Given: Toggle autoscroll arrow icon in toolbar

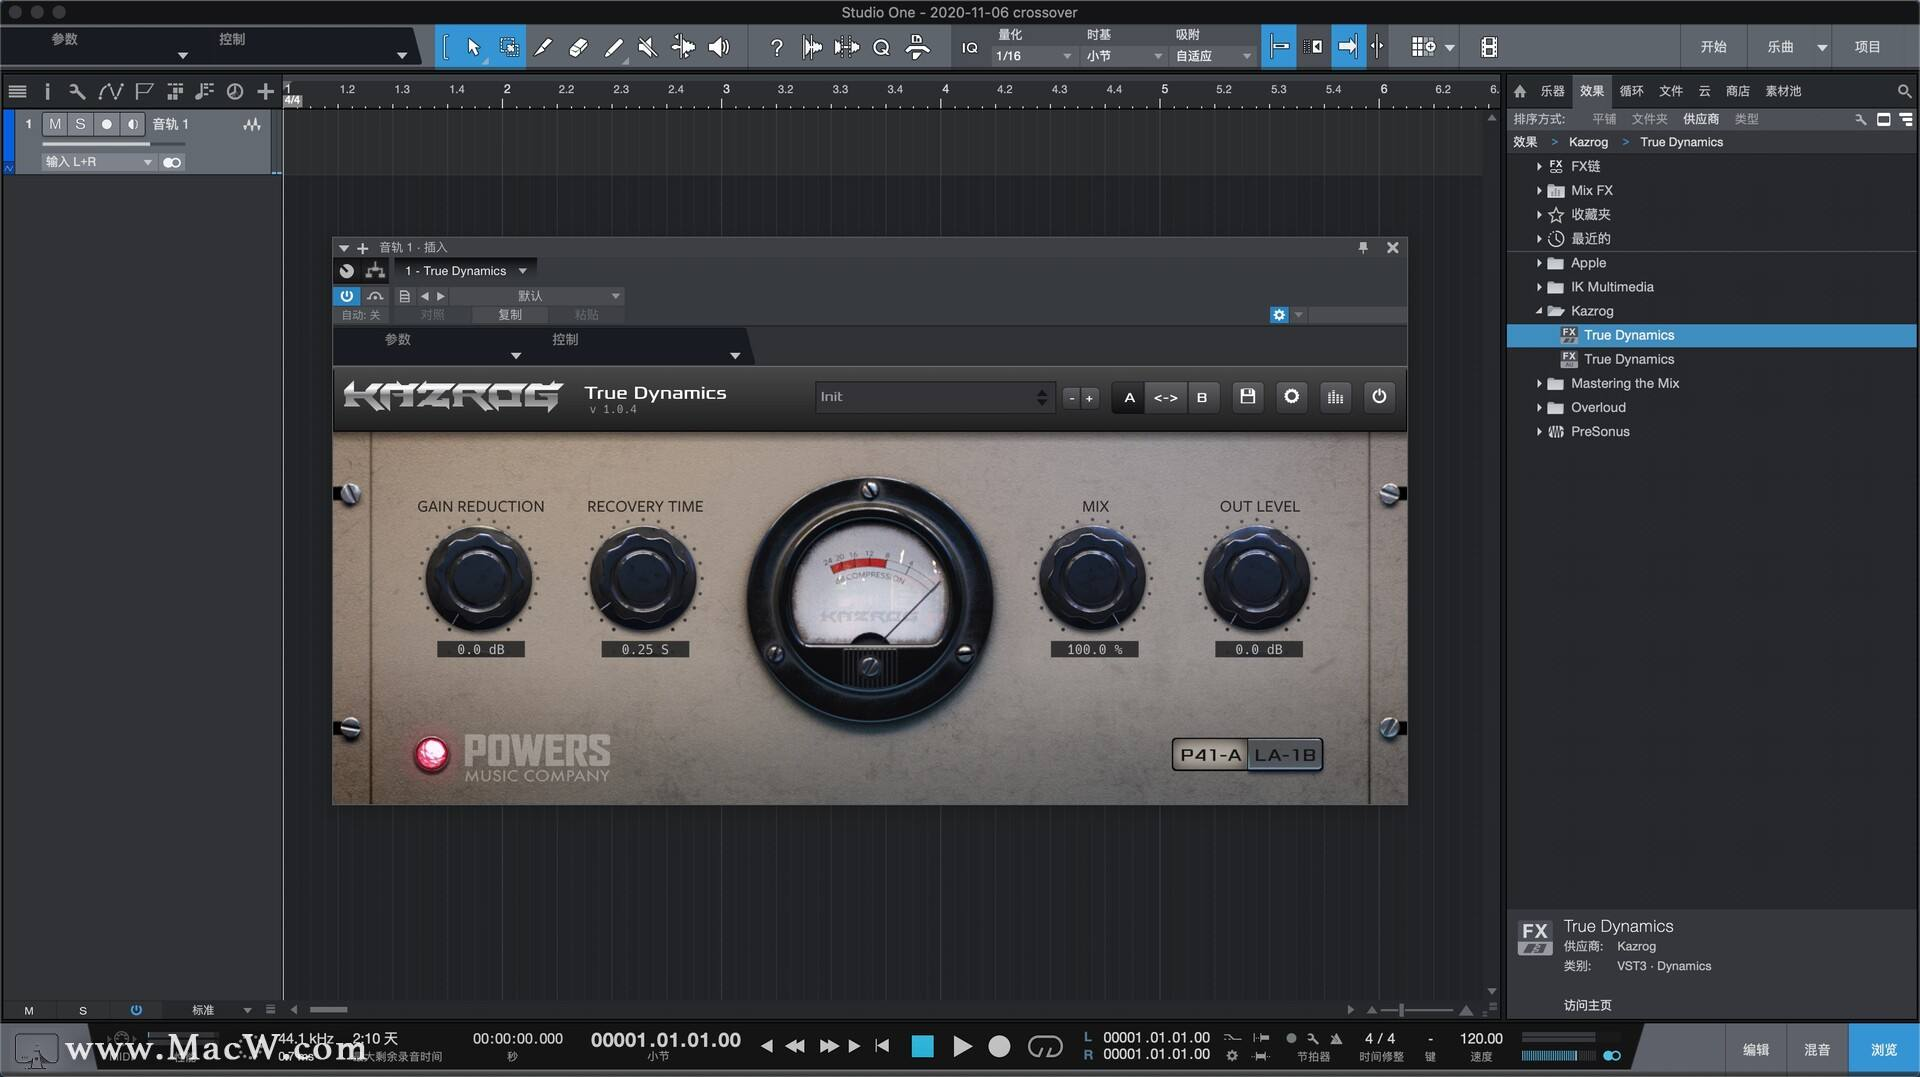Looking at the screenshot, I should [x=1348, y=47].
